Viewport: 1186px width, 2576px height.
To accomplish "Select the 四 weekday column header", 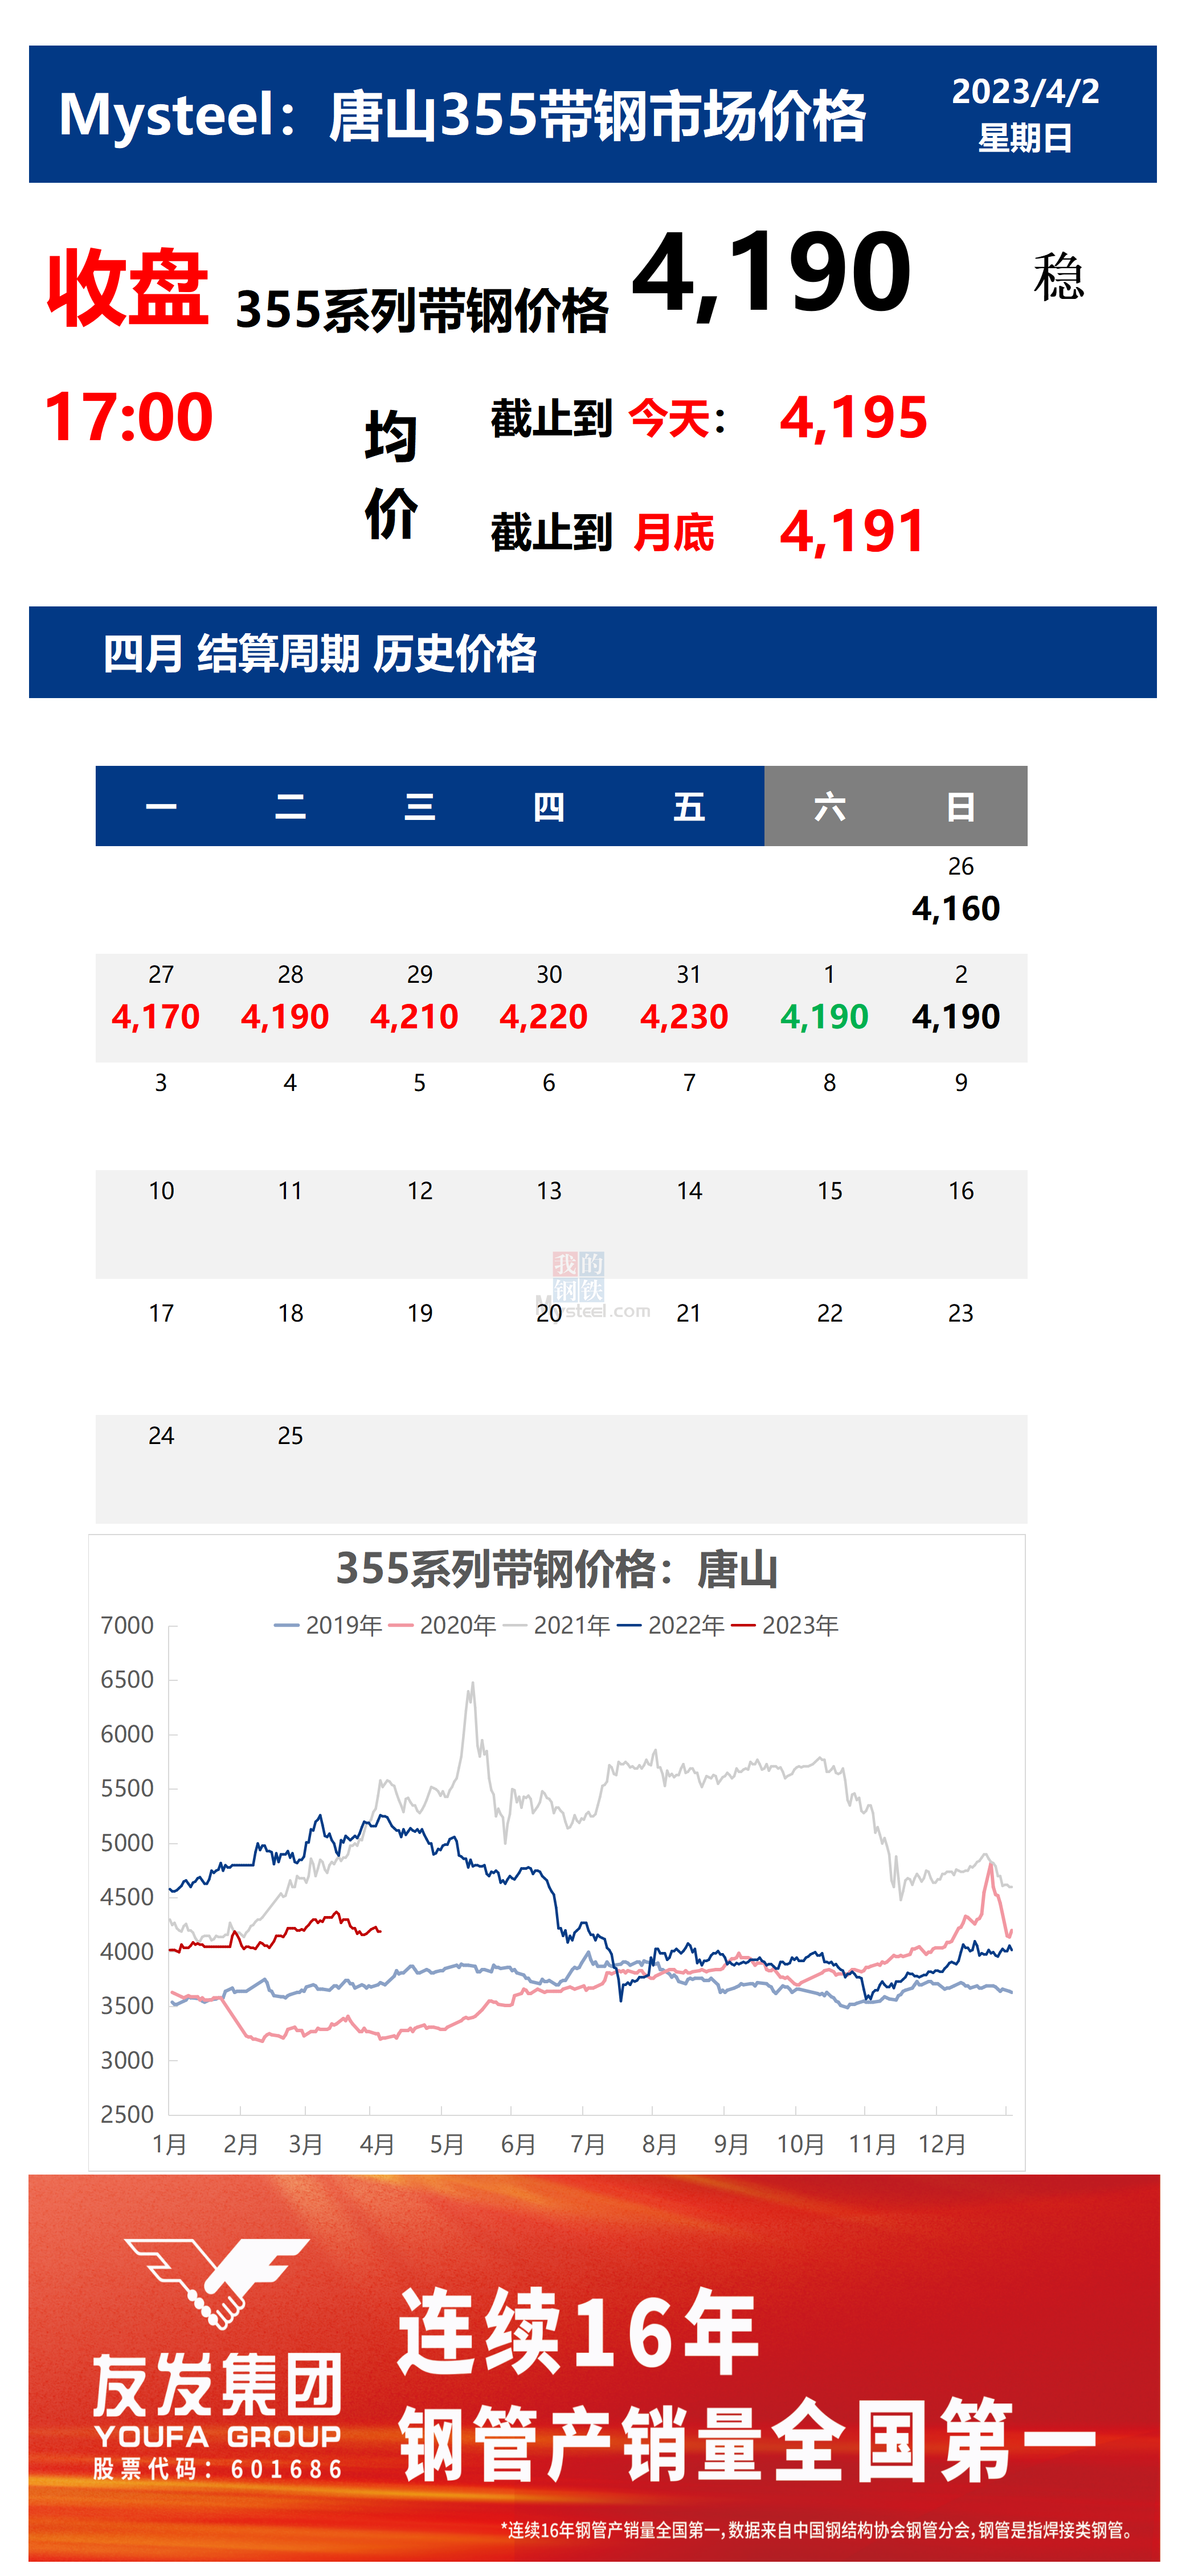I will 549,806.
